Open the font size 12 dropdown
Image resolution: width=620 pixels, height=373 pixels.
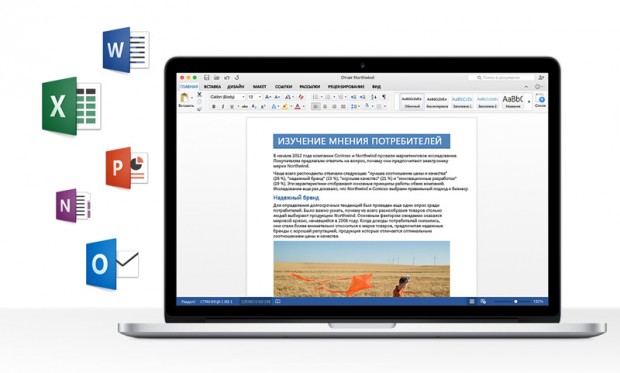(x=254, y=97)
